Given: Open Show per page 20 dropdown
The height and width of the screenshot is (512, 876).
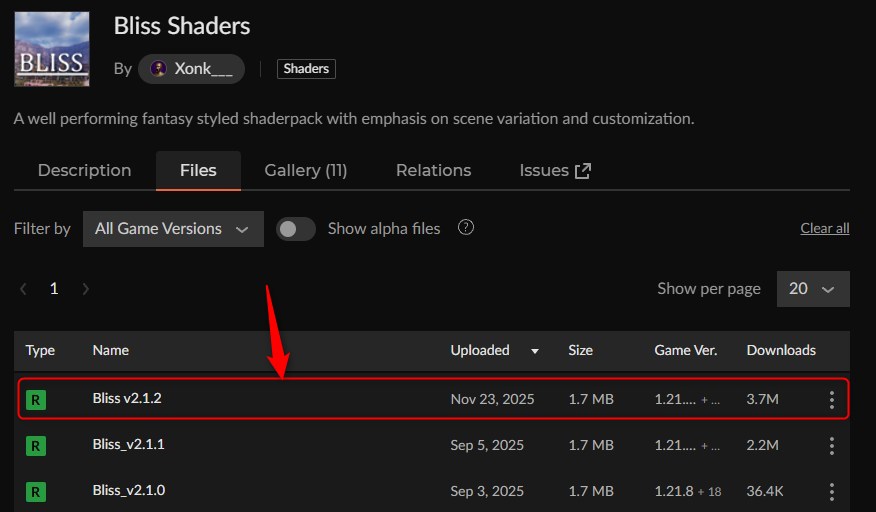Looking at the screenshot, I should pos(813,289).
